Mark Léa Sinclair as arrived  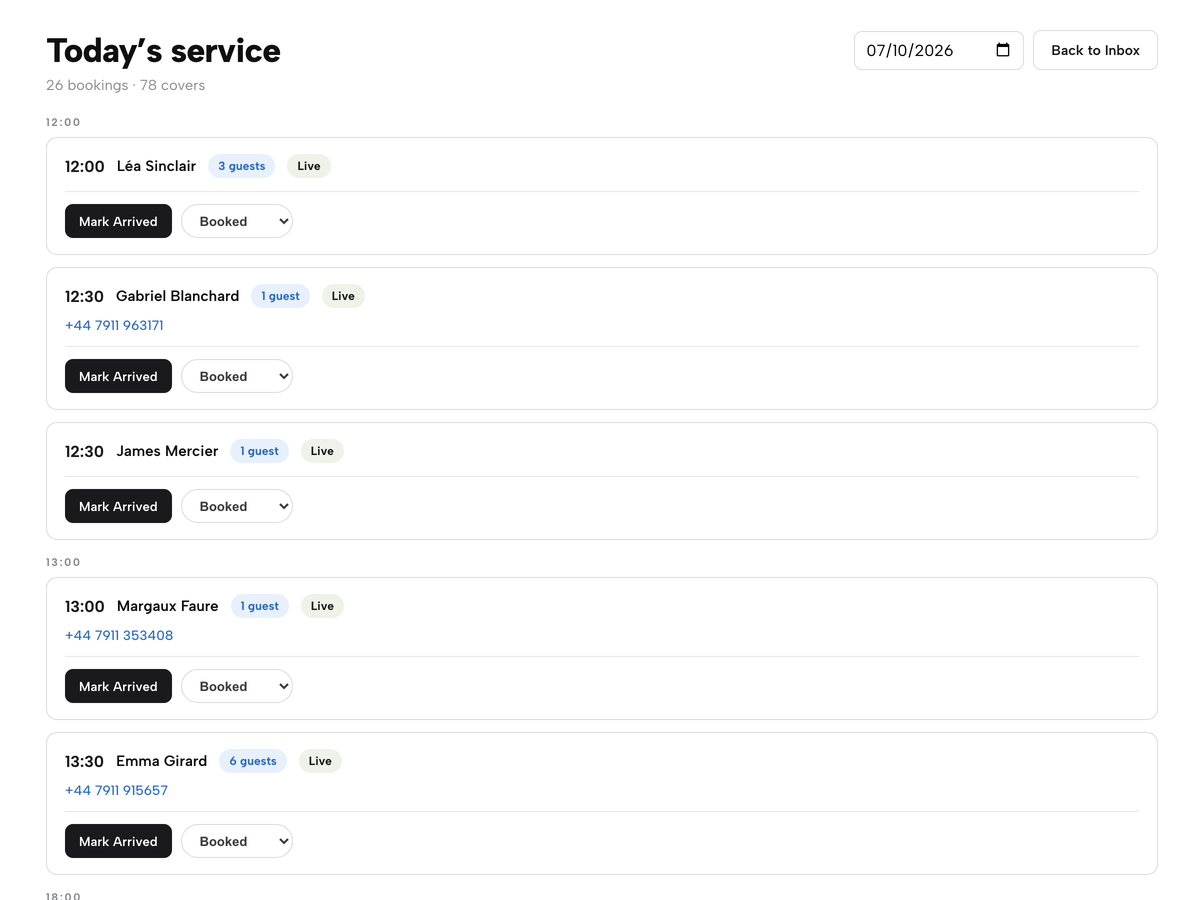click(118, 221)
